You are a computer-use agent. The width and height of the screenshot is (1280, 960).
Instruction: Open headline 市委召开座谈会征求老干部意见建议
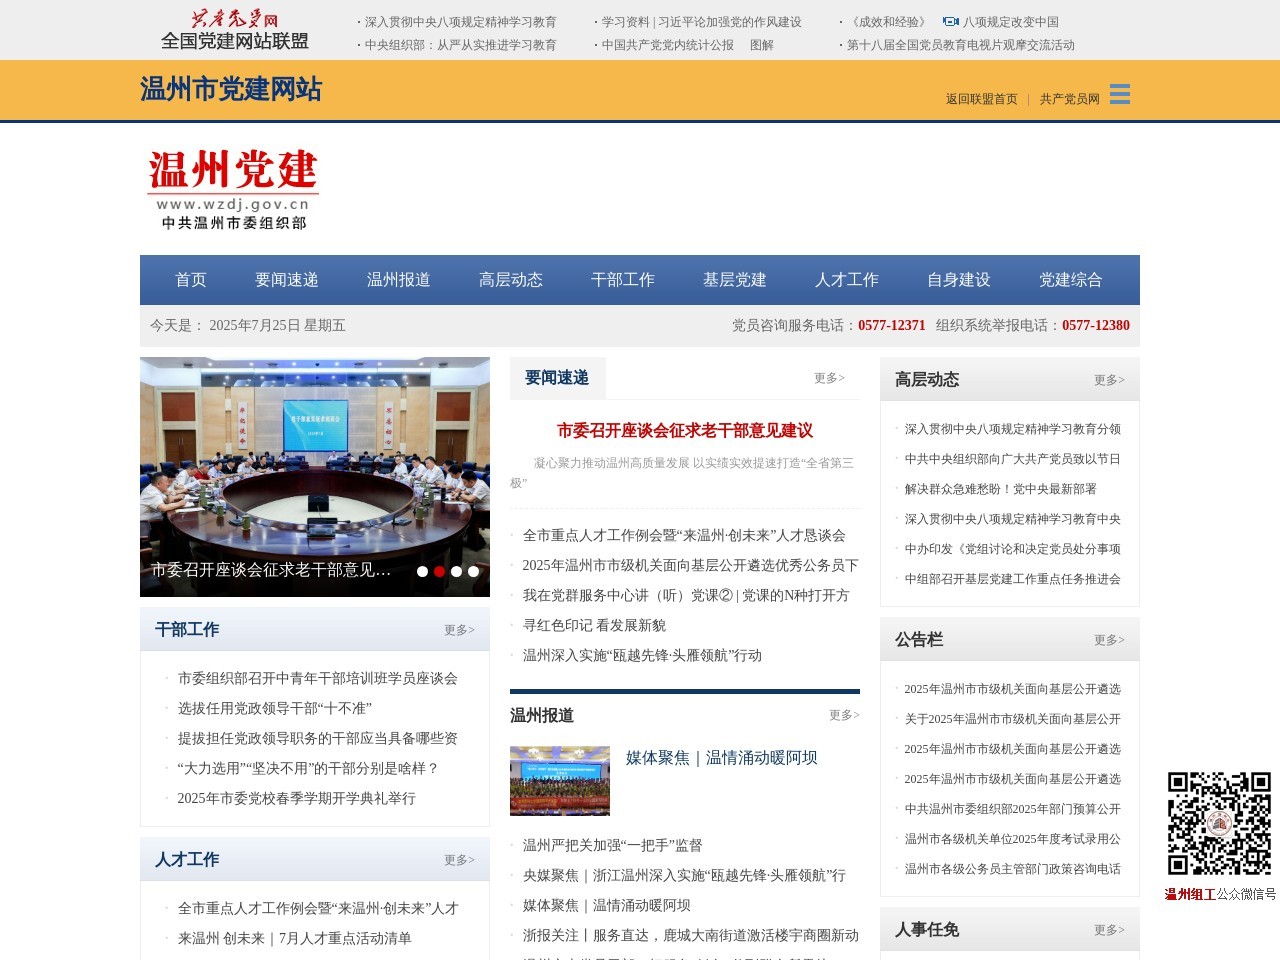coord(685,431)
